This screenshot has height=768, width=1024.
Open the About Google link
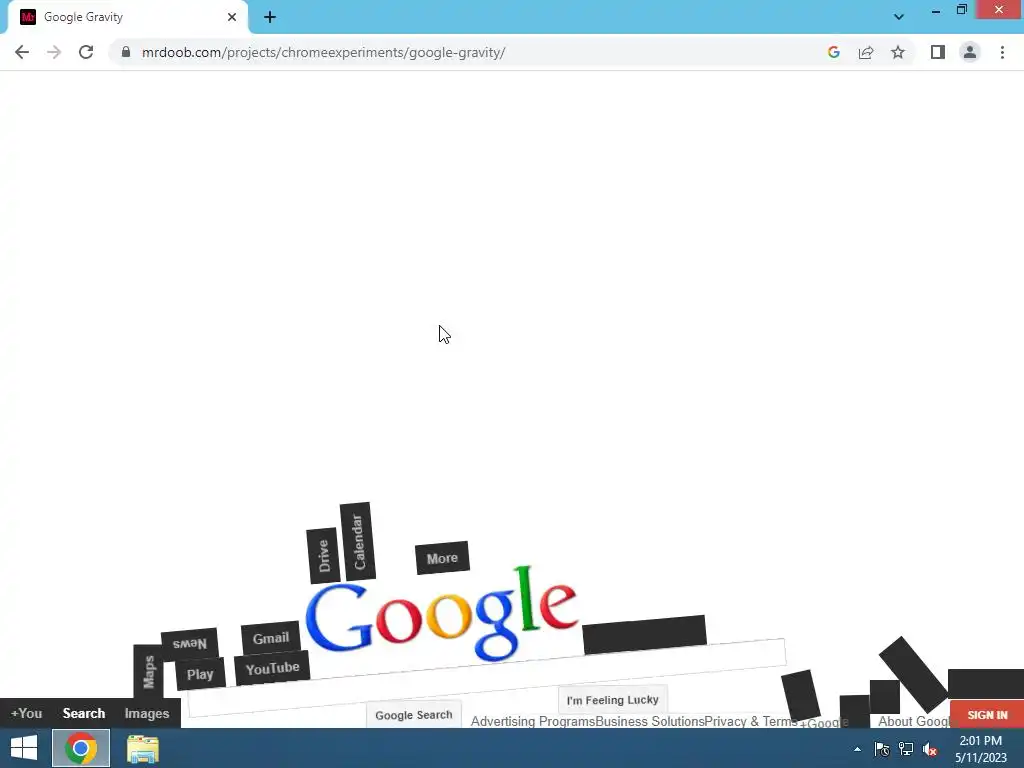click(x=913, y=721)
